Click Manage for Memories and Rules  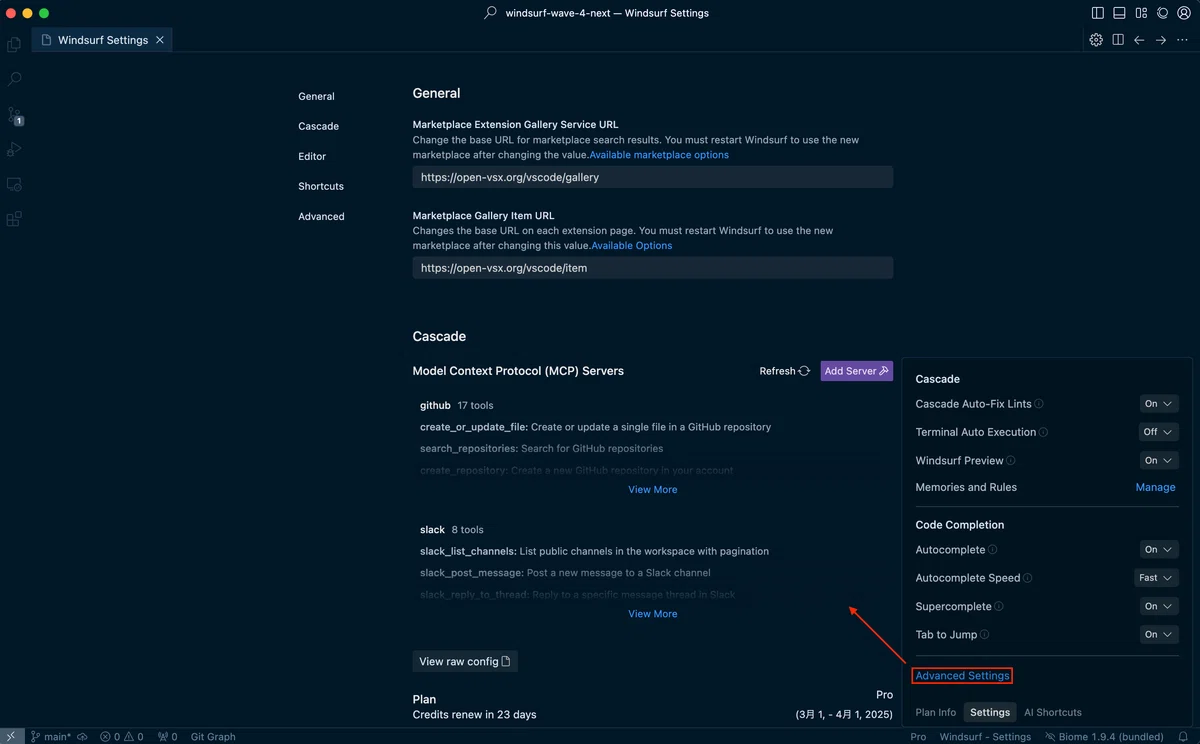point(1155,487)
